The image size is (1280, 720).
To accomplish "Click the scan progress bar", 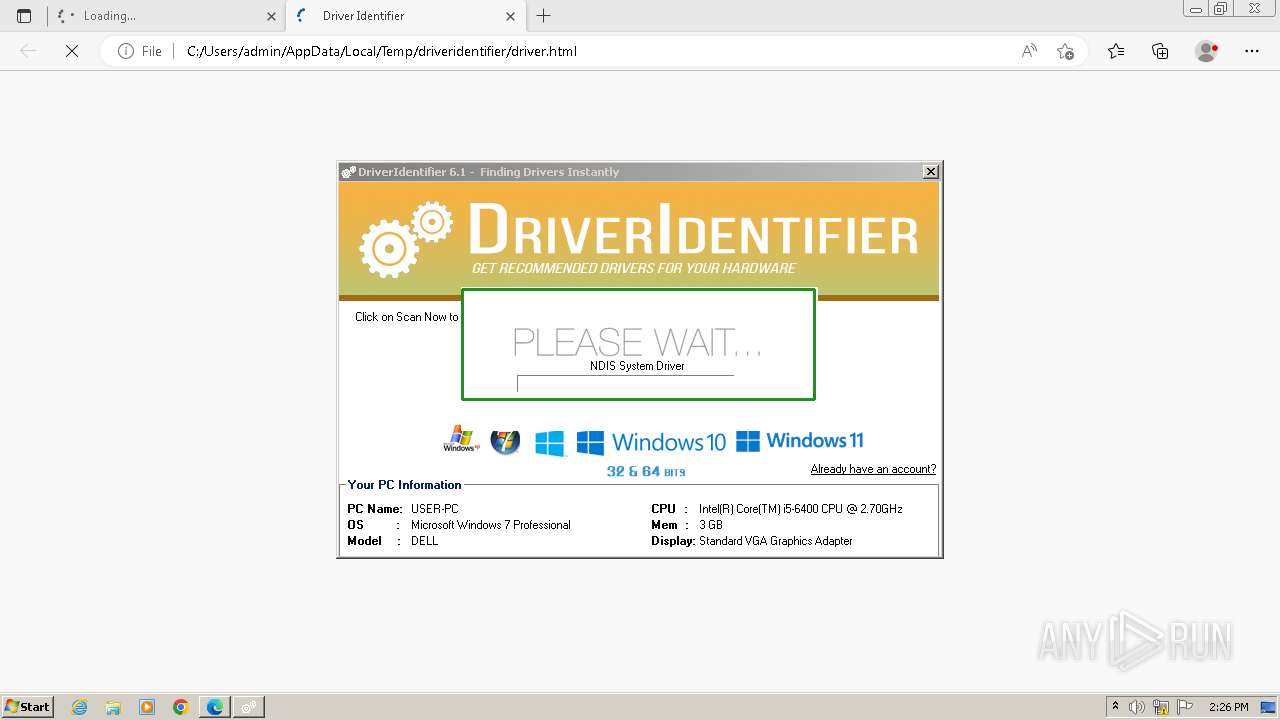I will (x=625, y=384).
